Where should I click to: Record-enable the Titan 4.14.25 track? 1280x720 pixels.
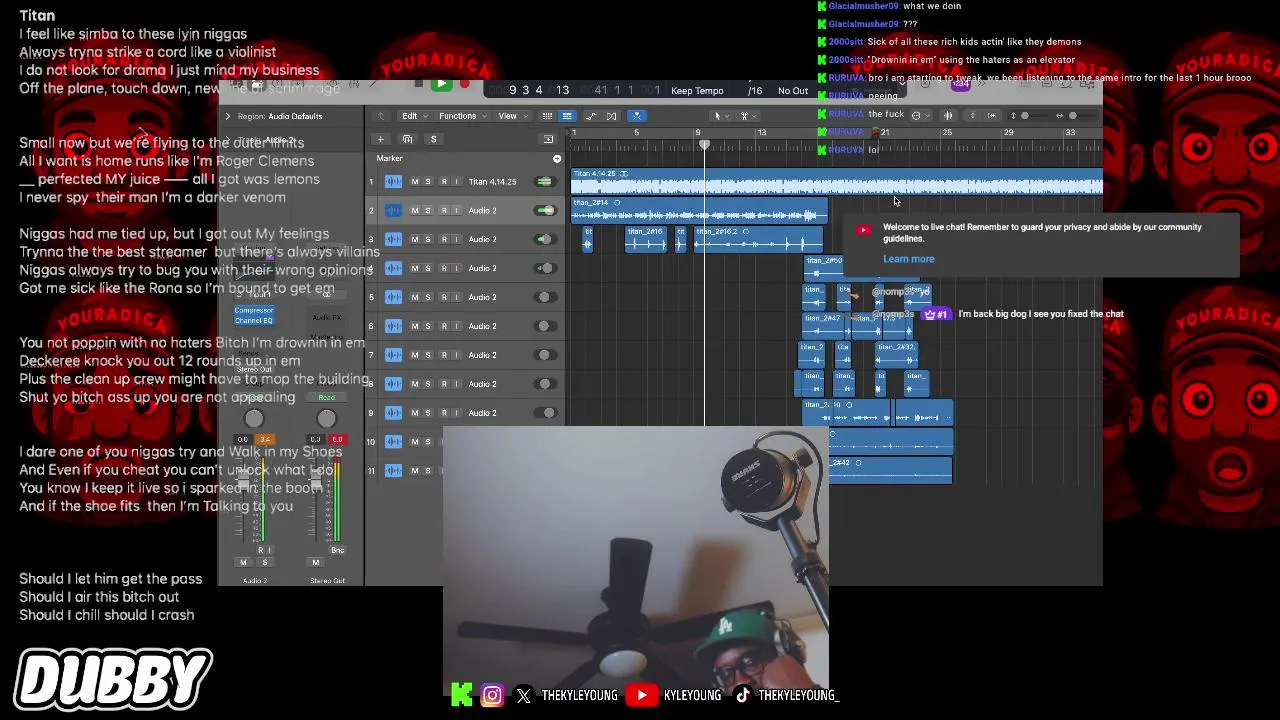click(x=443, y=182)
